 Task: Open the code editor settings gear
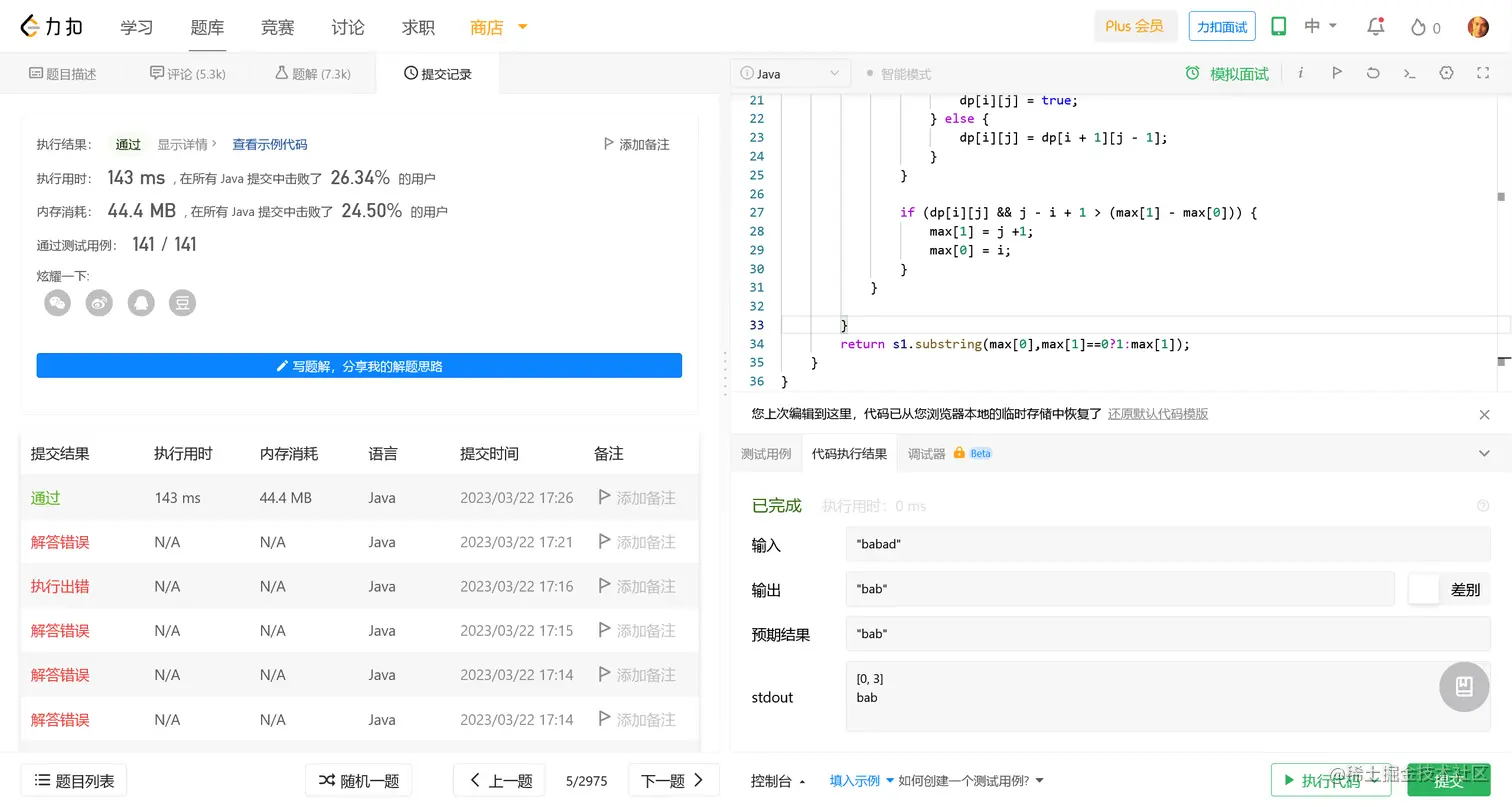point(1445,73)
